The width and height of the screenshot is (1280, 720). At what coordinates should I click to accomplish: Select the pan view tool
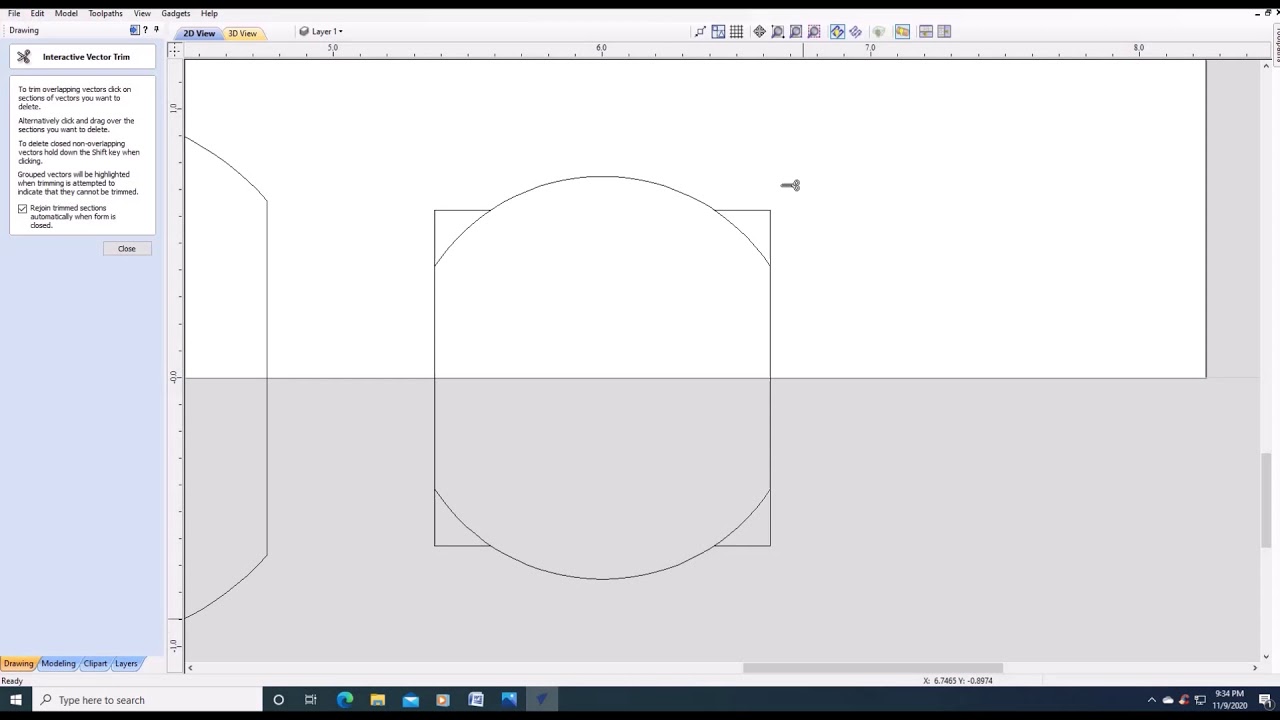click(x=759, y=32)
